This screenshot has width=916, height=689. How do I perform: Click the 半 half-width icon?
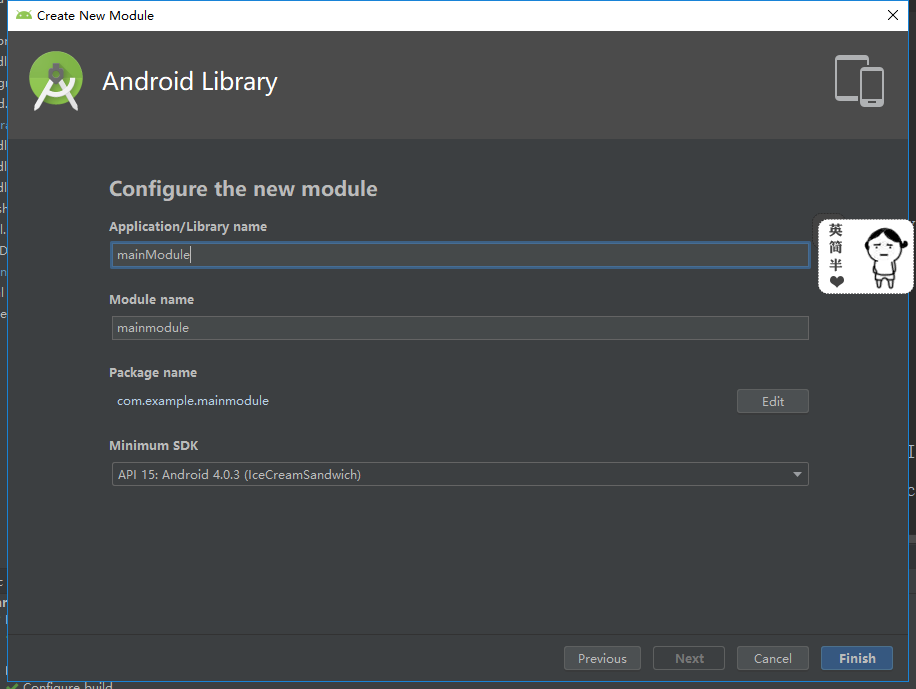point(836,265)
